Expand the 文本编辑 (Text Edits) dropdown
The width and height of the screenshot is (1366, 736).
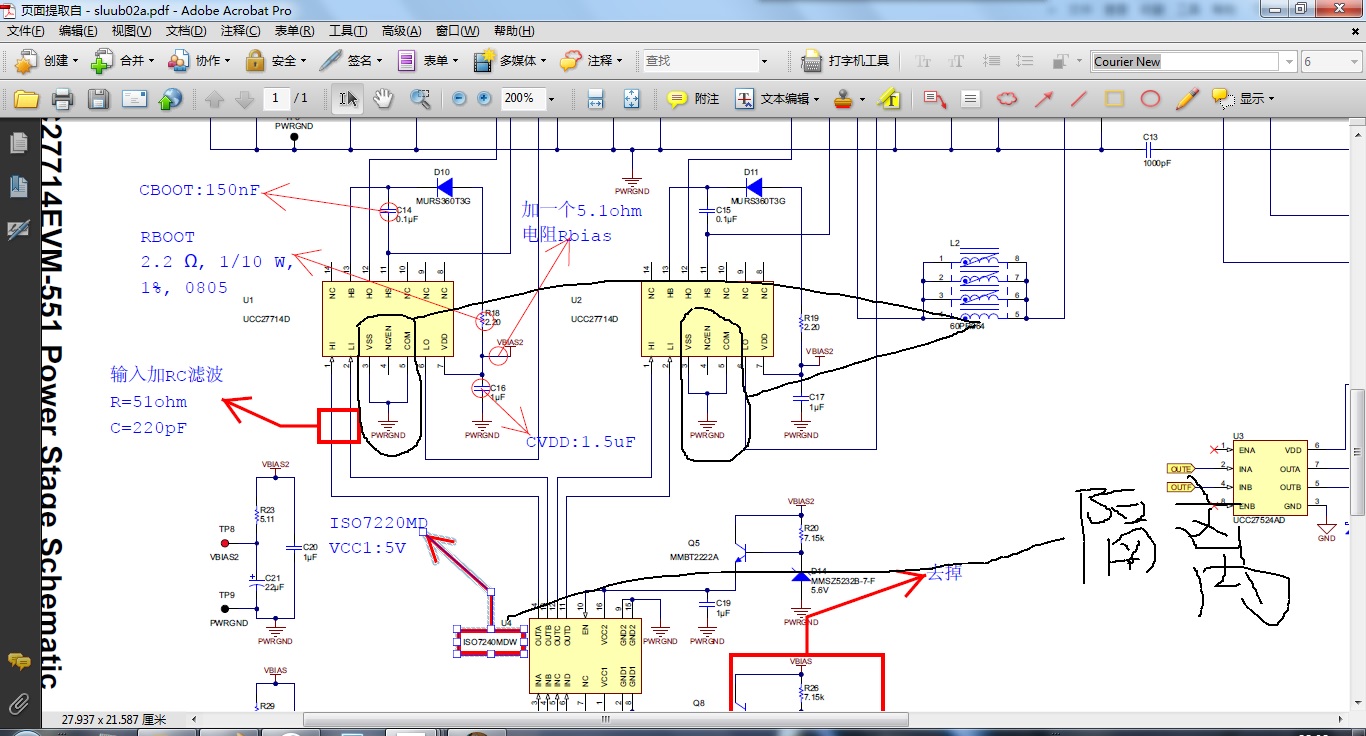pyautogui.click(x=776, y=99)
